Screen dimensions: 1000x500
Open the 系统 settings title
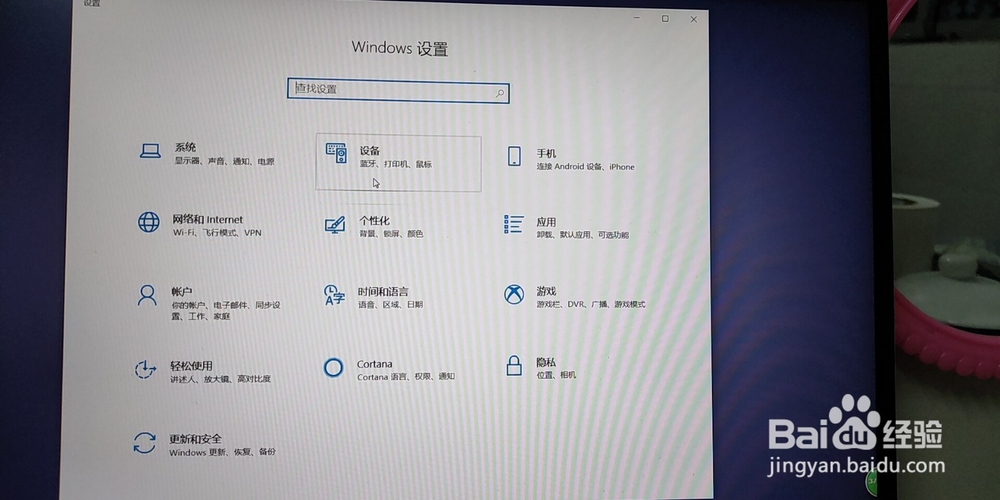185,147
